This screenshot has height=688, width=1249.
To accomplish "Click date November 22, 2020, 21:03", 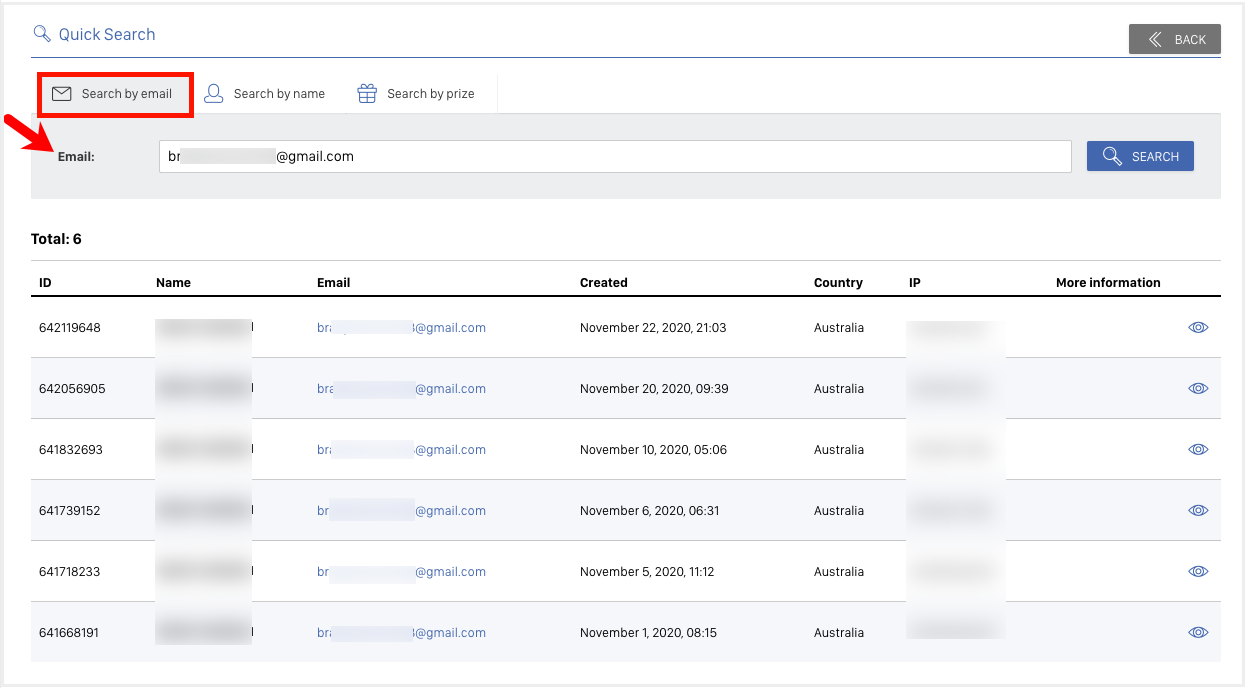I will [x=653, y=328].
